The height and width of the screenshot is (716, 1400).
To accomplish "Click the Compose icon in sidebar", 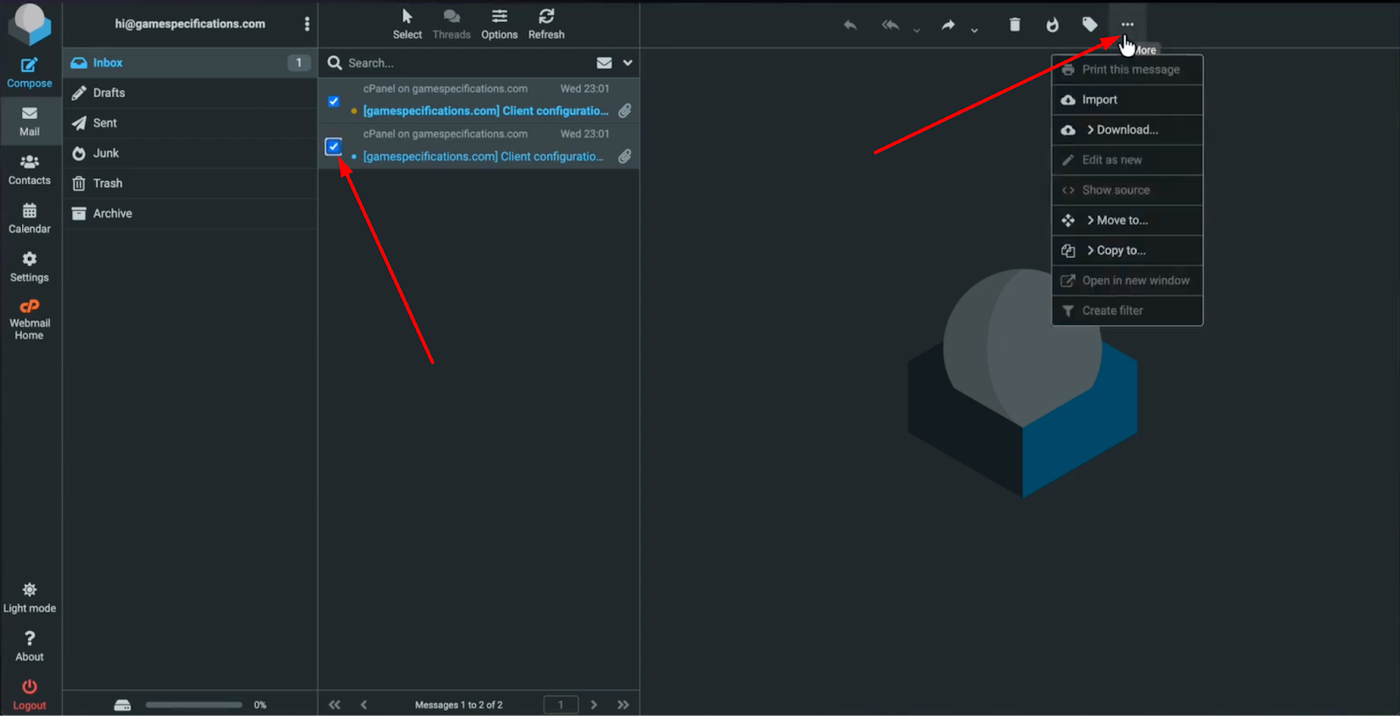I will tap(29, 72).
